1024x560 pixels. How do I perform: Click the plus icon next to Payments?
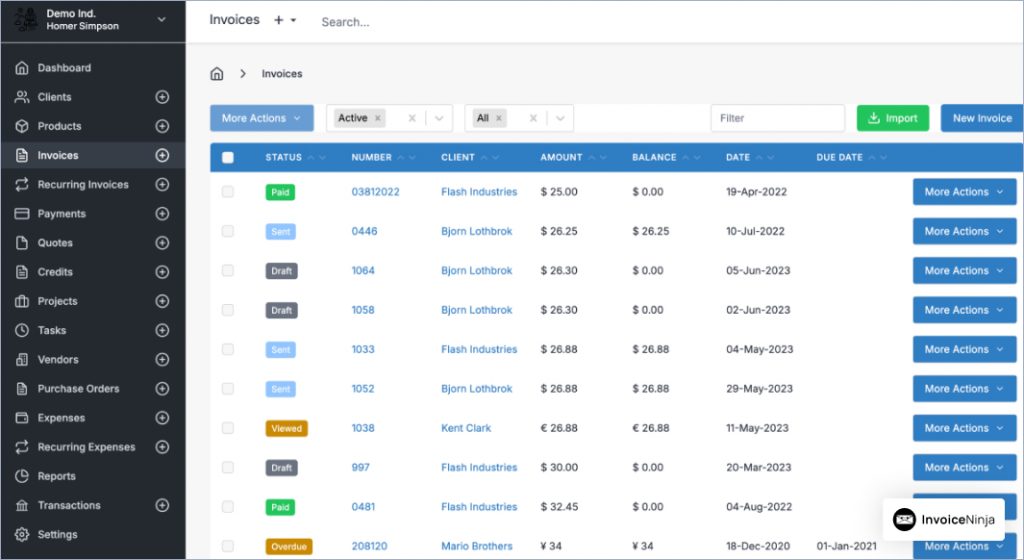[162, 214]
